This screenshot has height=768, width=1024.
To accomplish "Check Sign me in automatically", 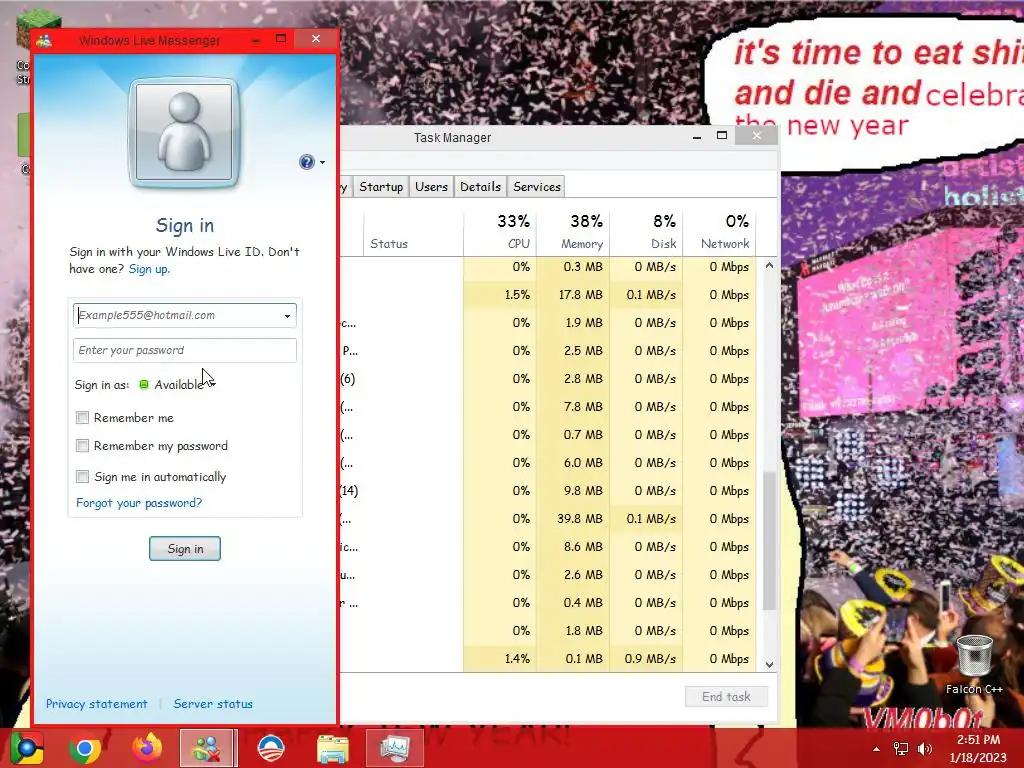I will pyautogui.click(x=82, y=476).
